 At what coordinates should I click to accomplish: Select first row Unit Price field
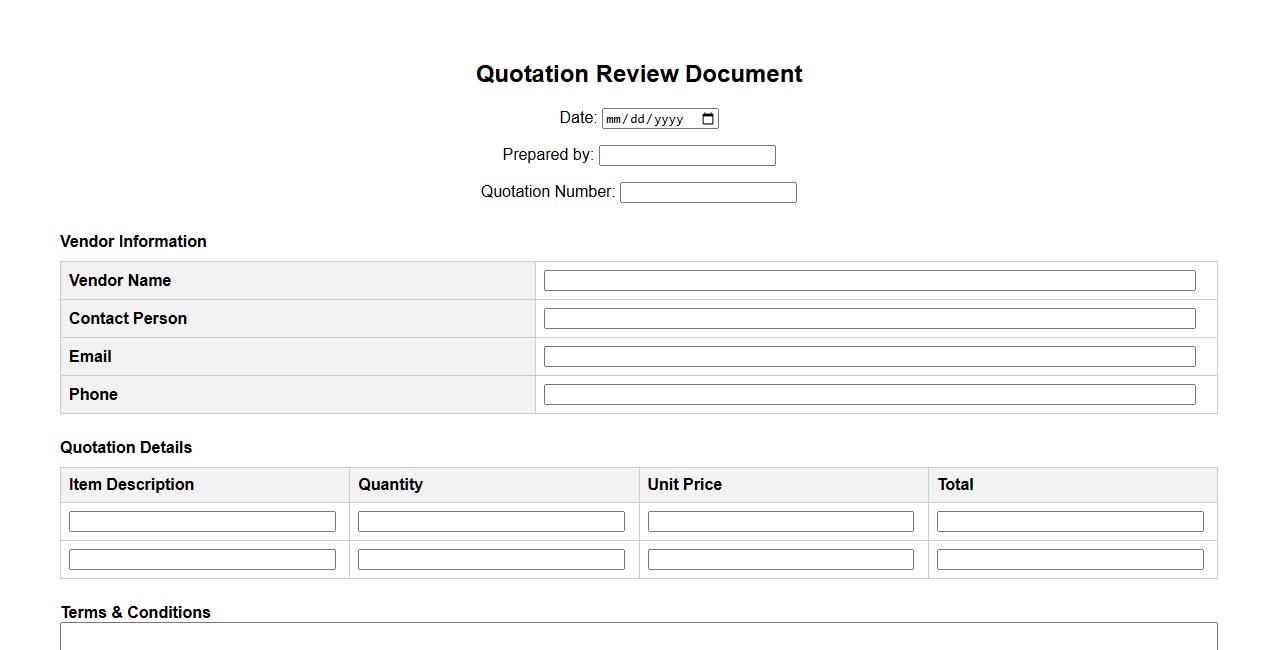tap(780, 522)
